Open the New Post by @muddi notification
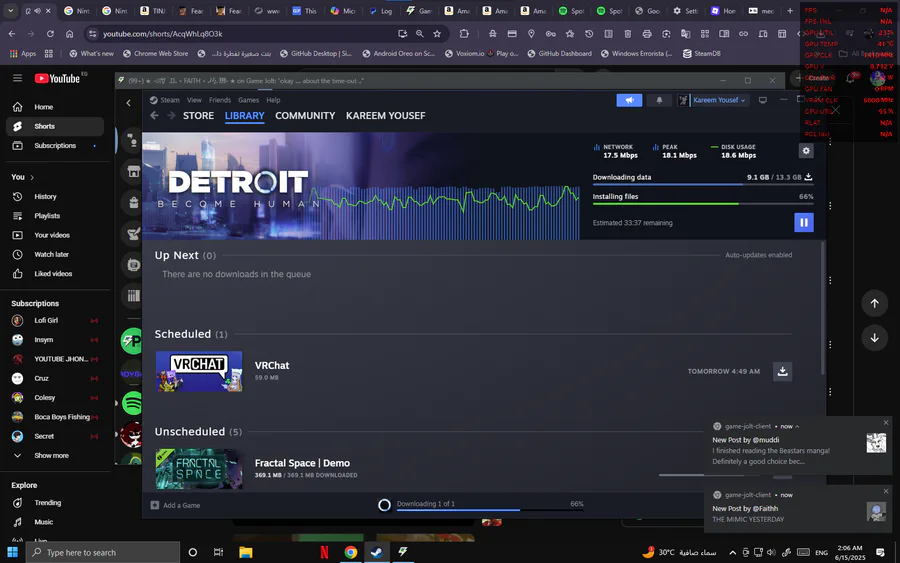 point(798,445)
